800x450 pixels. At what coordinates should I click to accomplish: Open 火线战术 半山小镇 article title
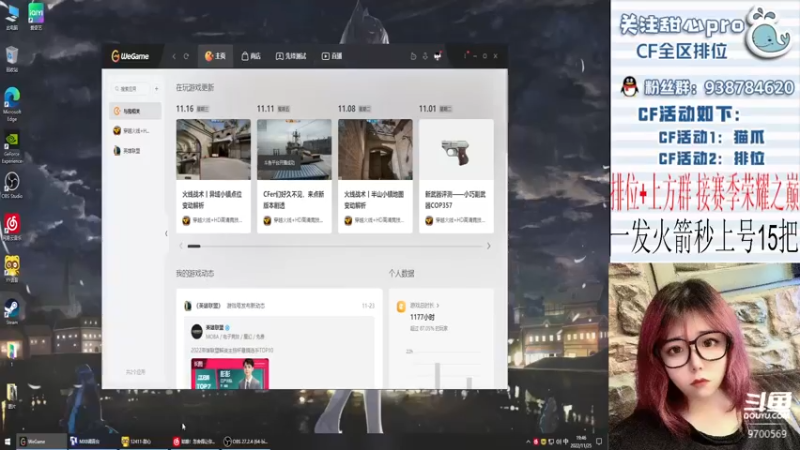[374, 199]
